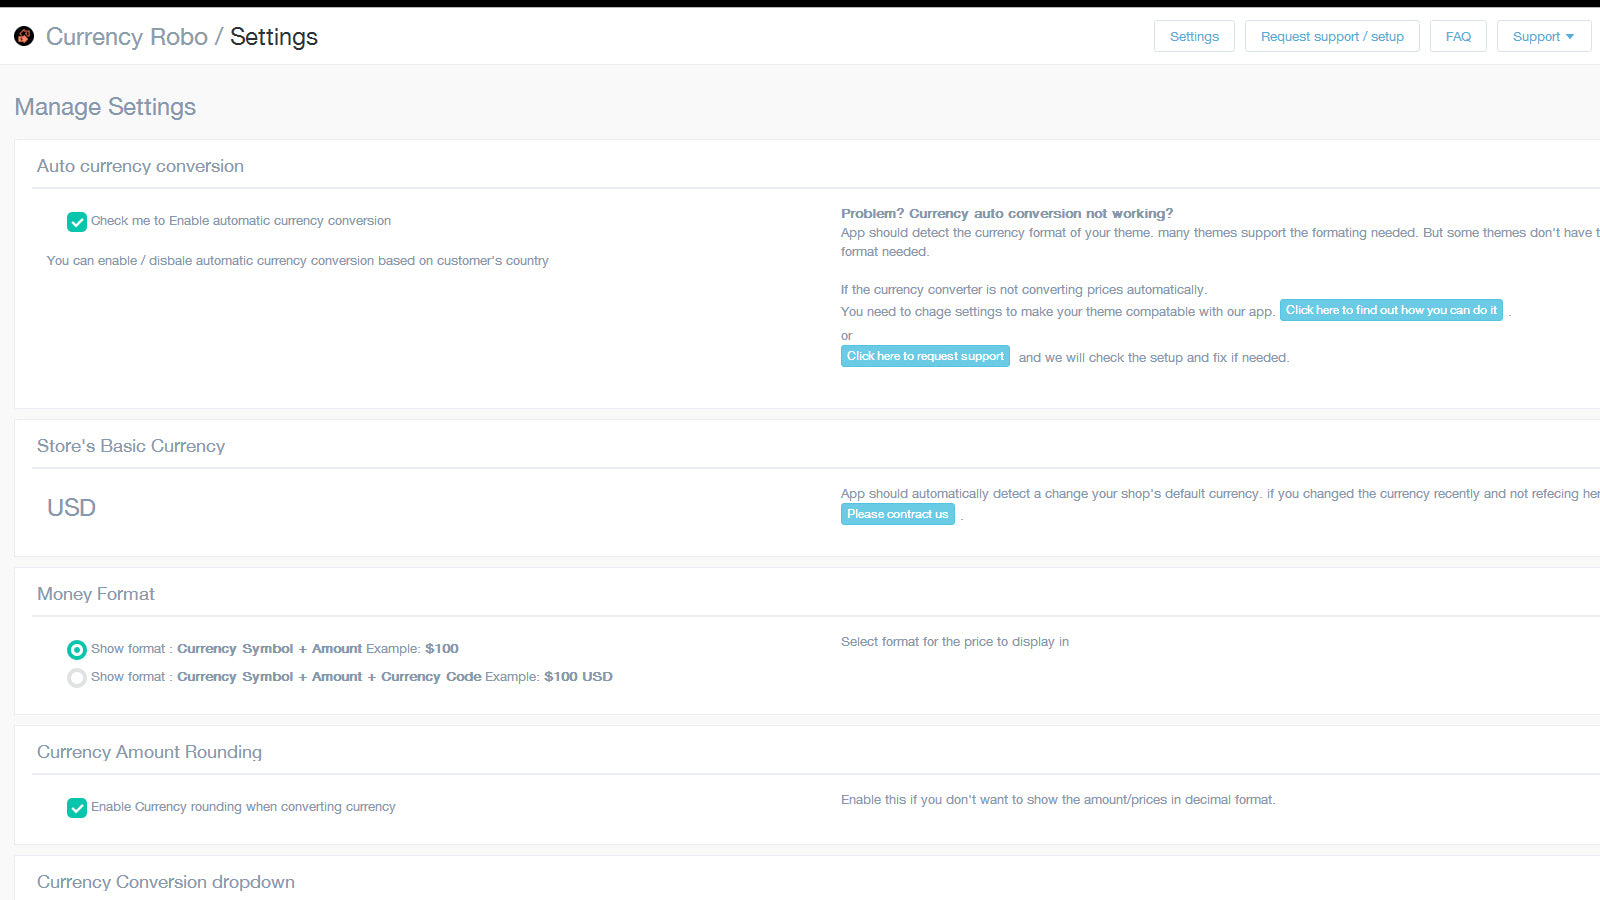Click the Auto currency conversion section title

140,166
